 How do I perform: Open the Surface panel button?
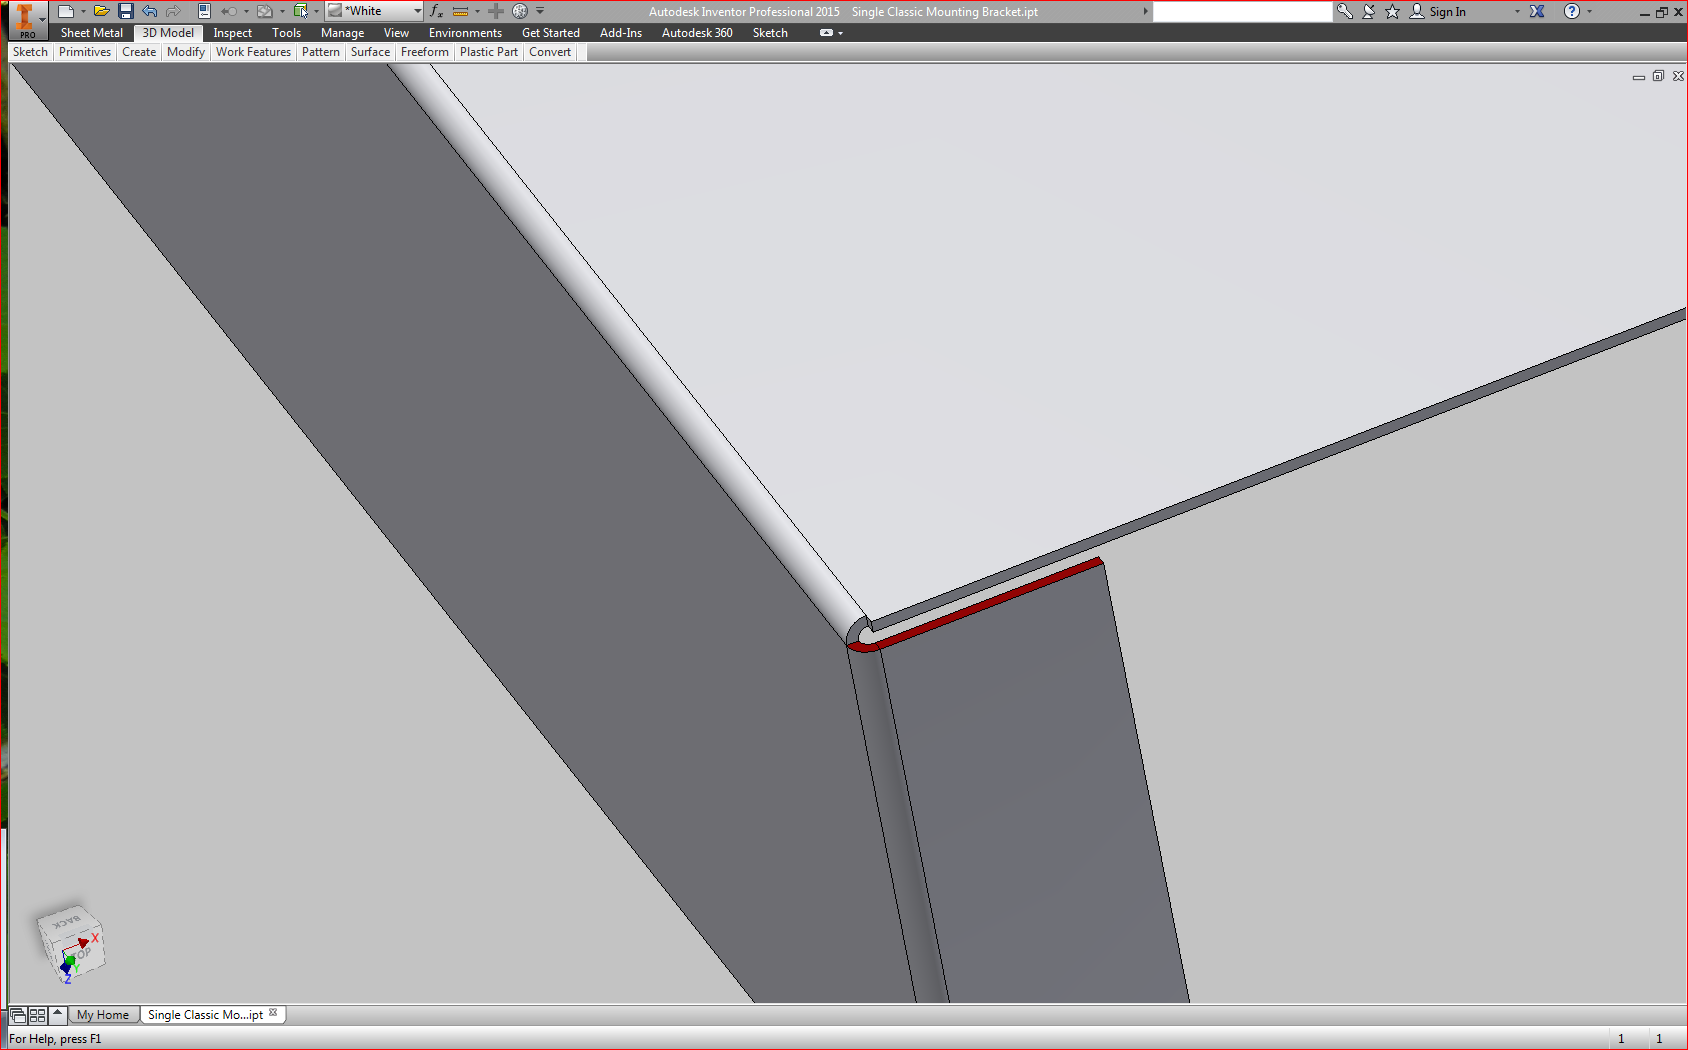click(x=370, y=52)
